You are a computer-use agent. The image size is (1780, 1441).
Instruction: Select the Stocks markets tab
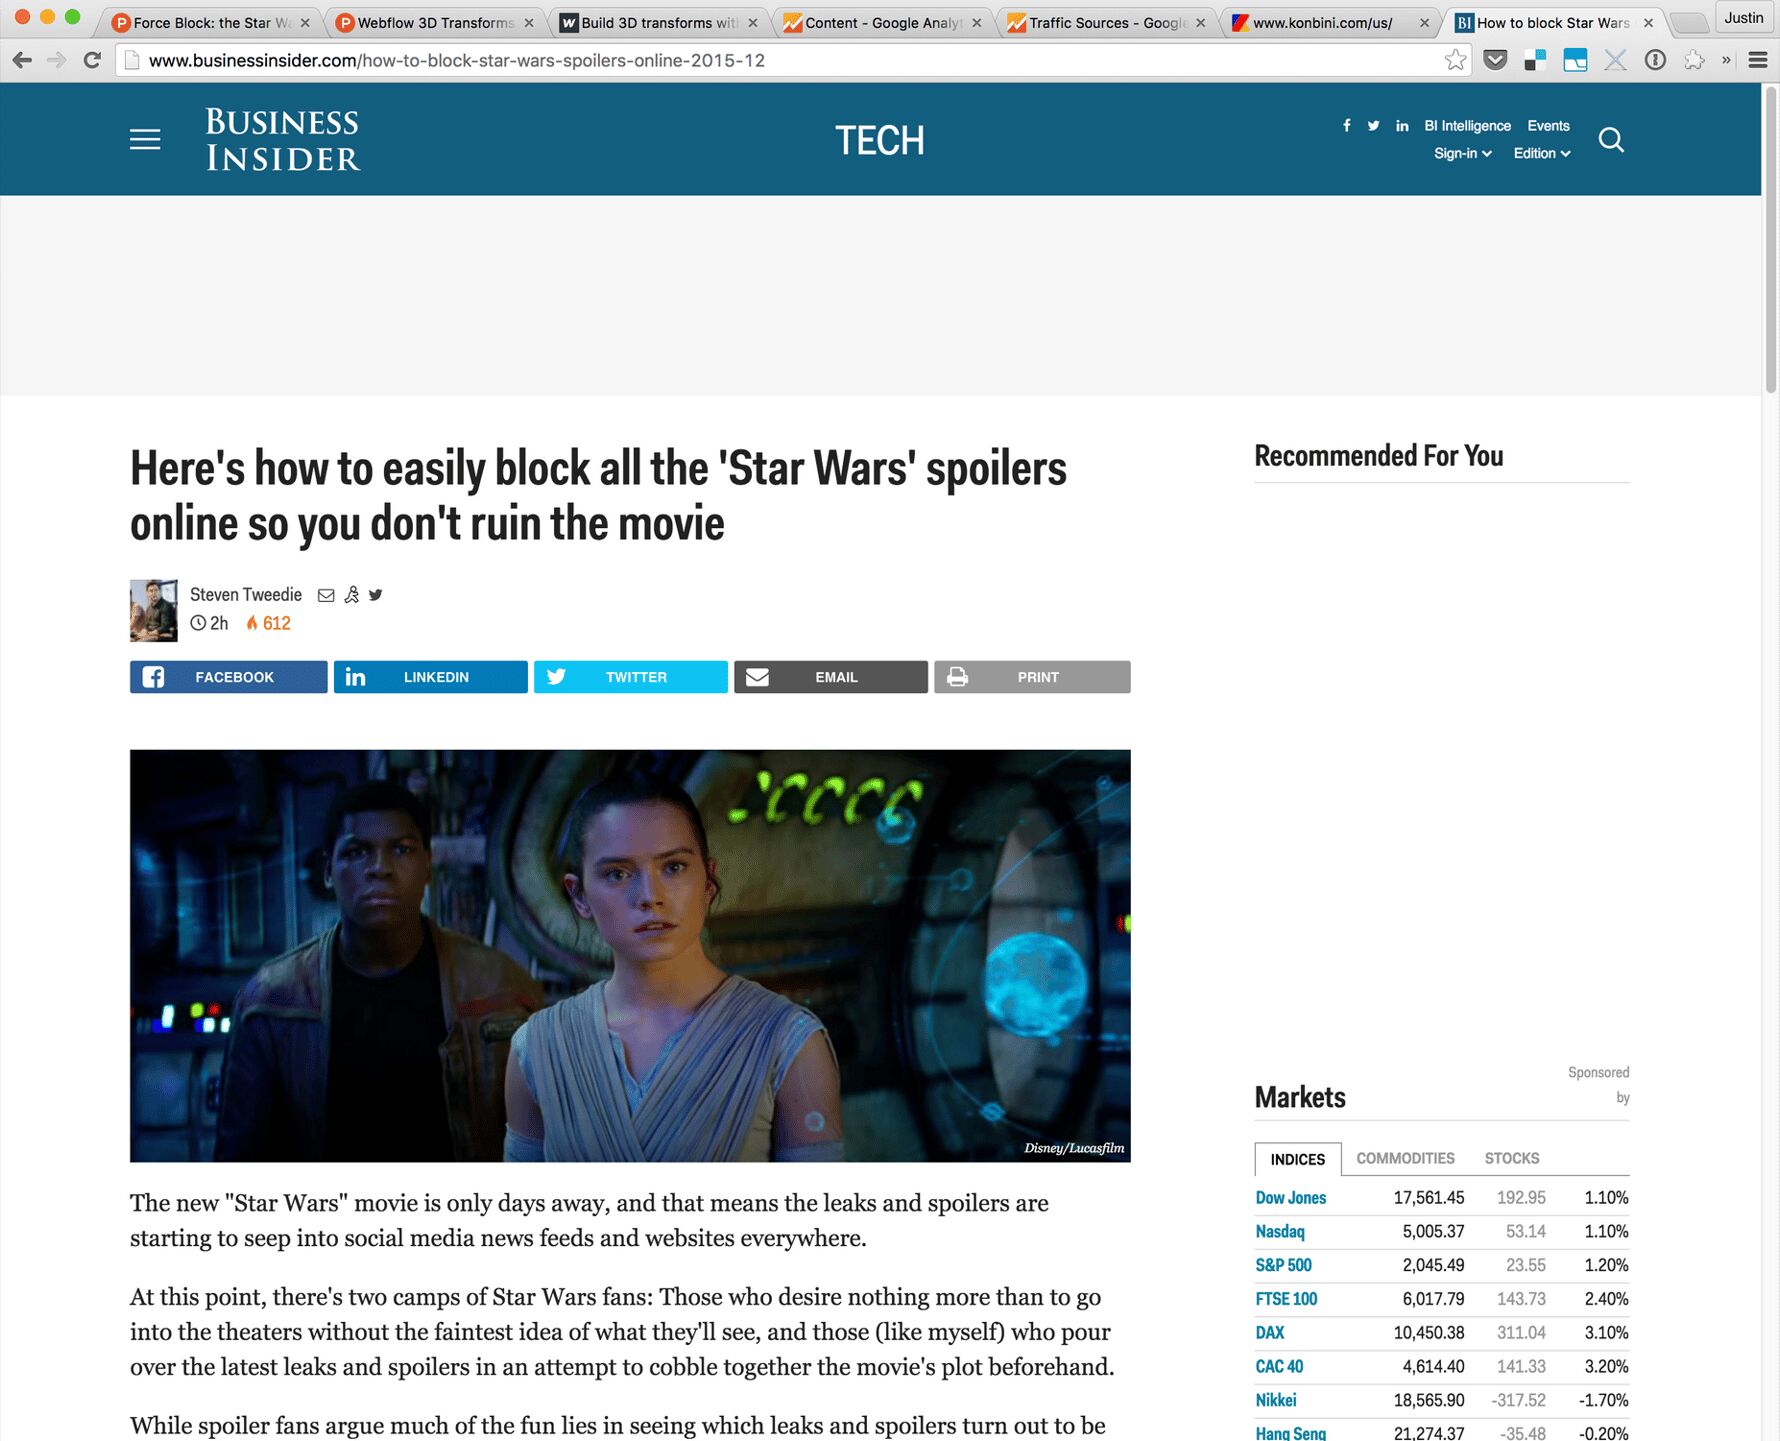(x=1511, y=1158)
